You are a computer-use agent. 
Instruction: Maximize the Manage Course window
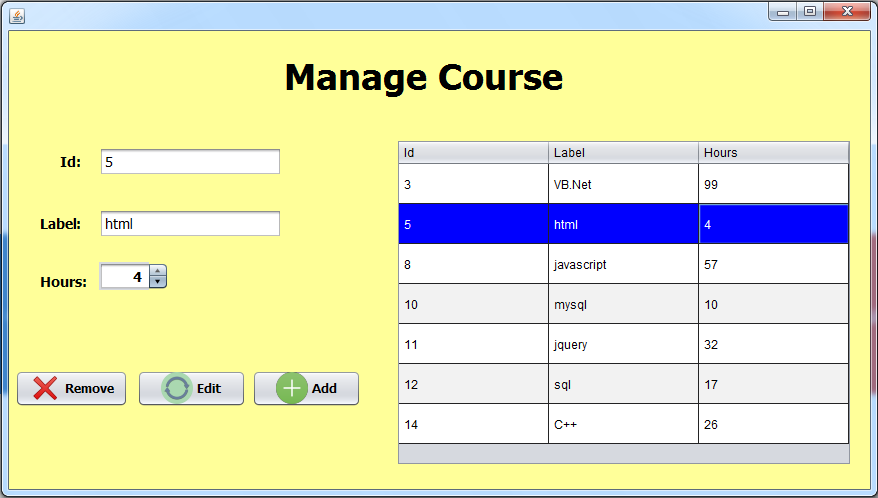point(810,11)
